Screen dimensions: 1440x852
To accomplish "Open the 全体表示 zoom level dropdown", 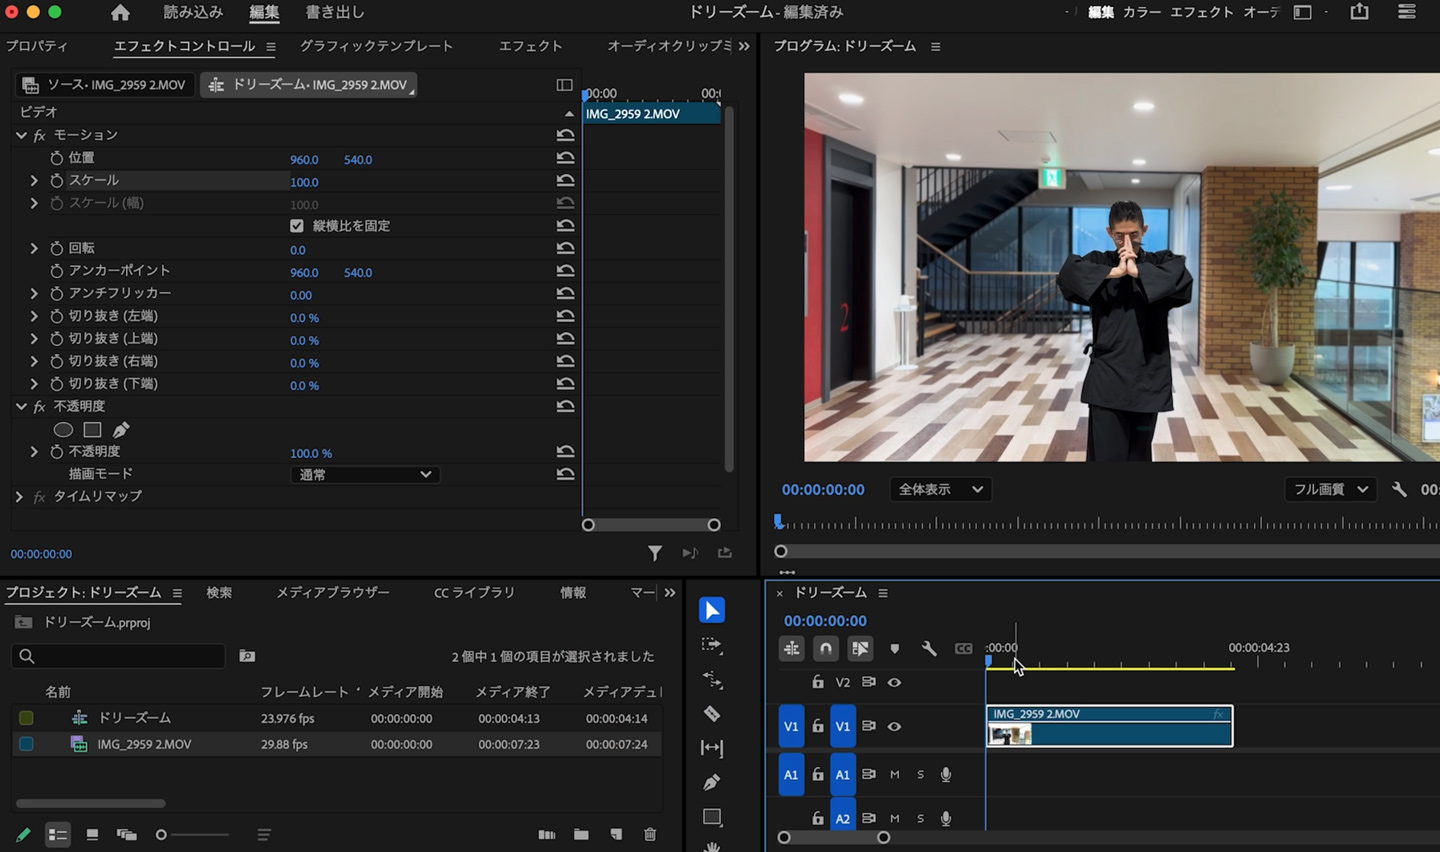I will (939, 489).
